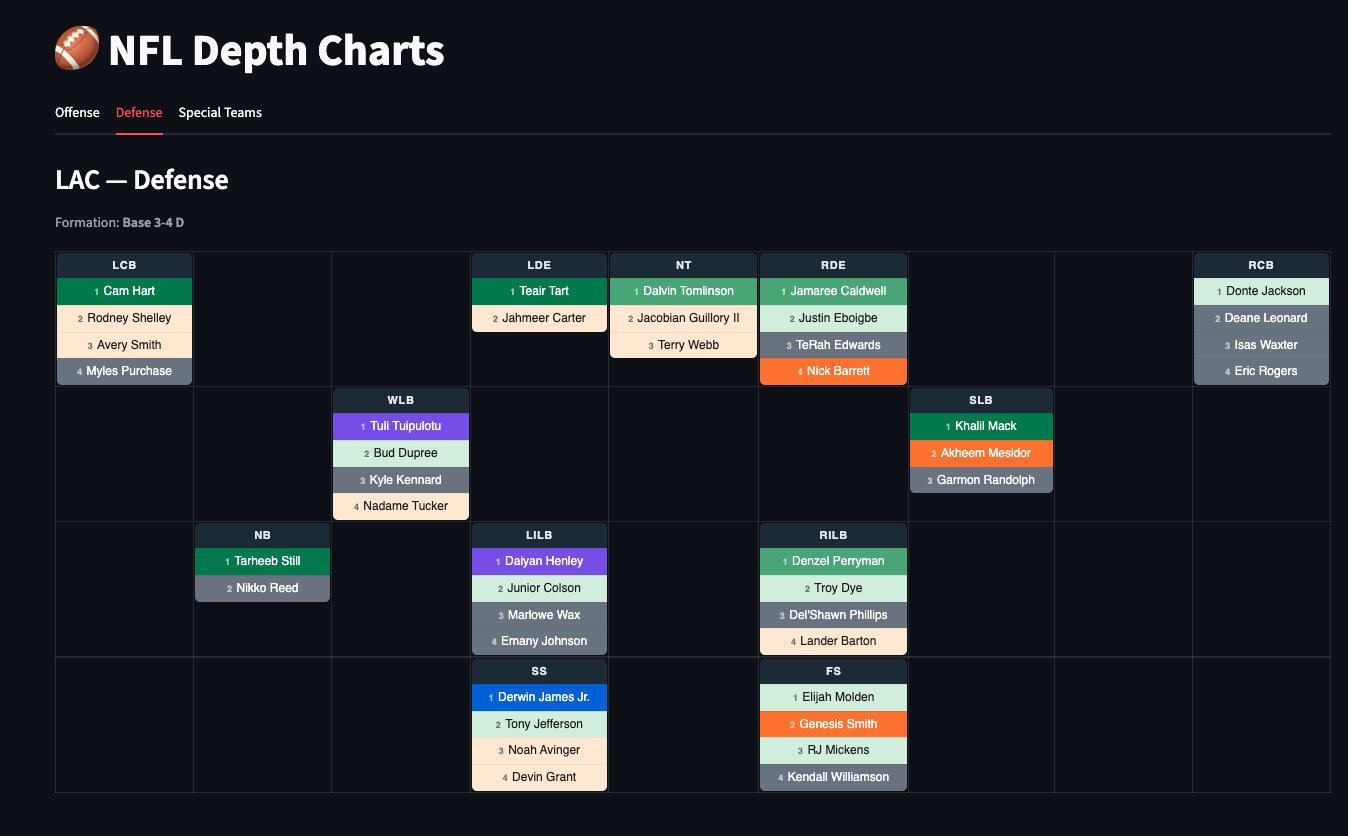Select Denzel Perryman at RILB

pyautogui.click(x=833, y=561)
